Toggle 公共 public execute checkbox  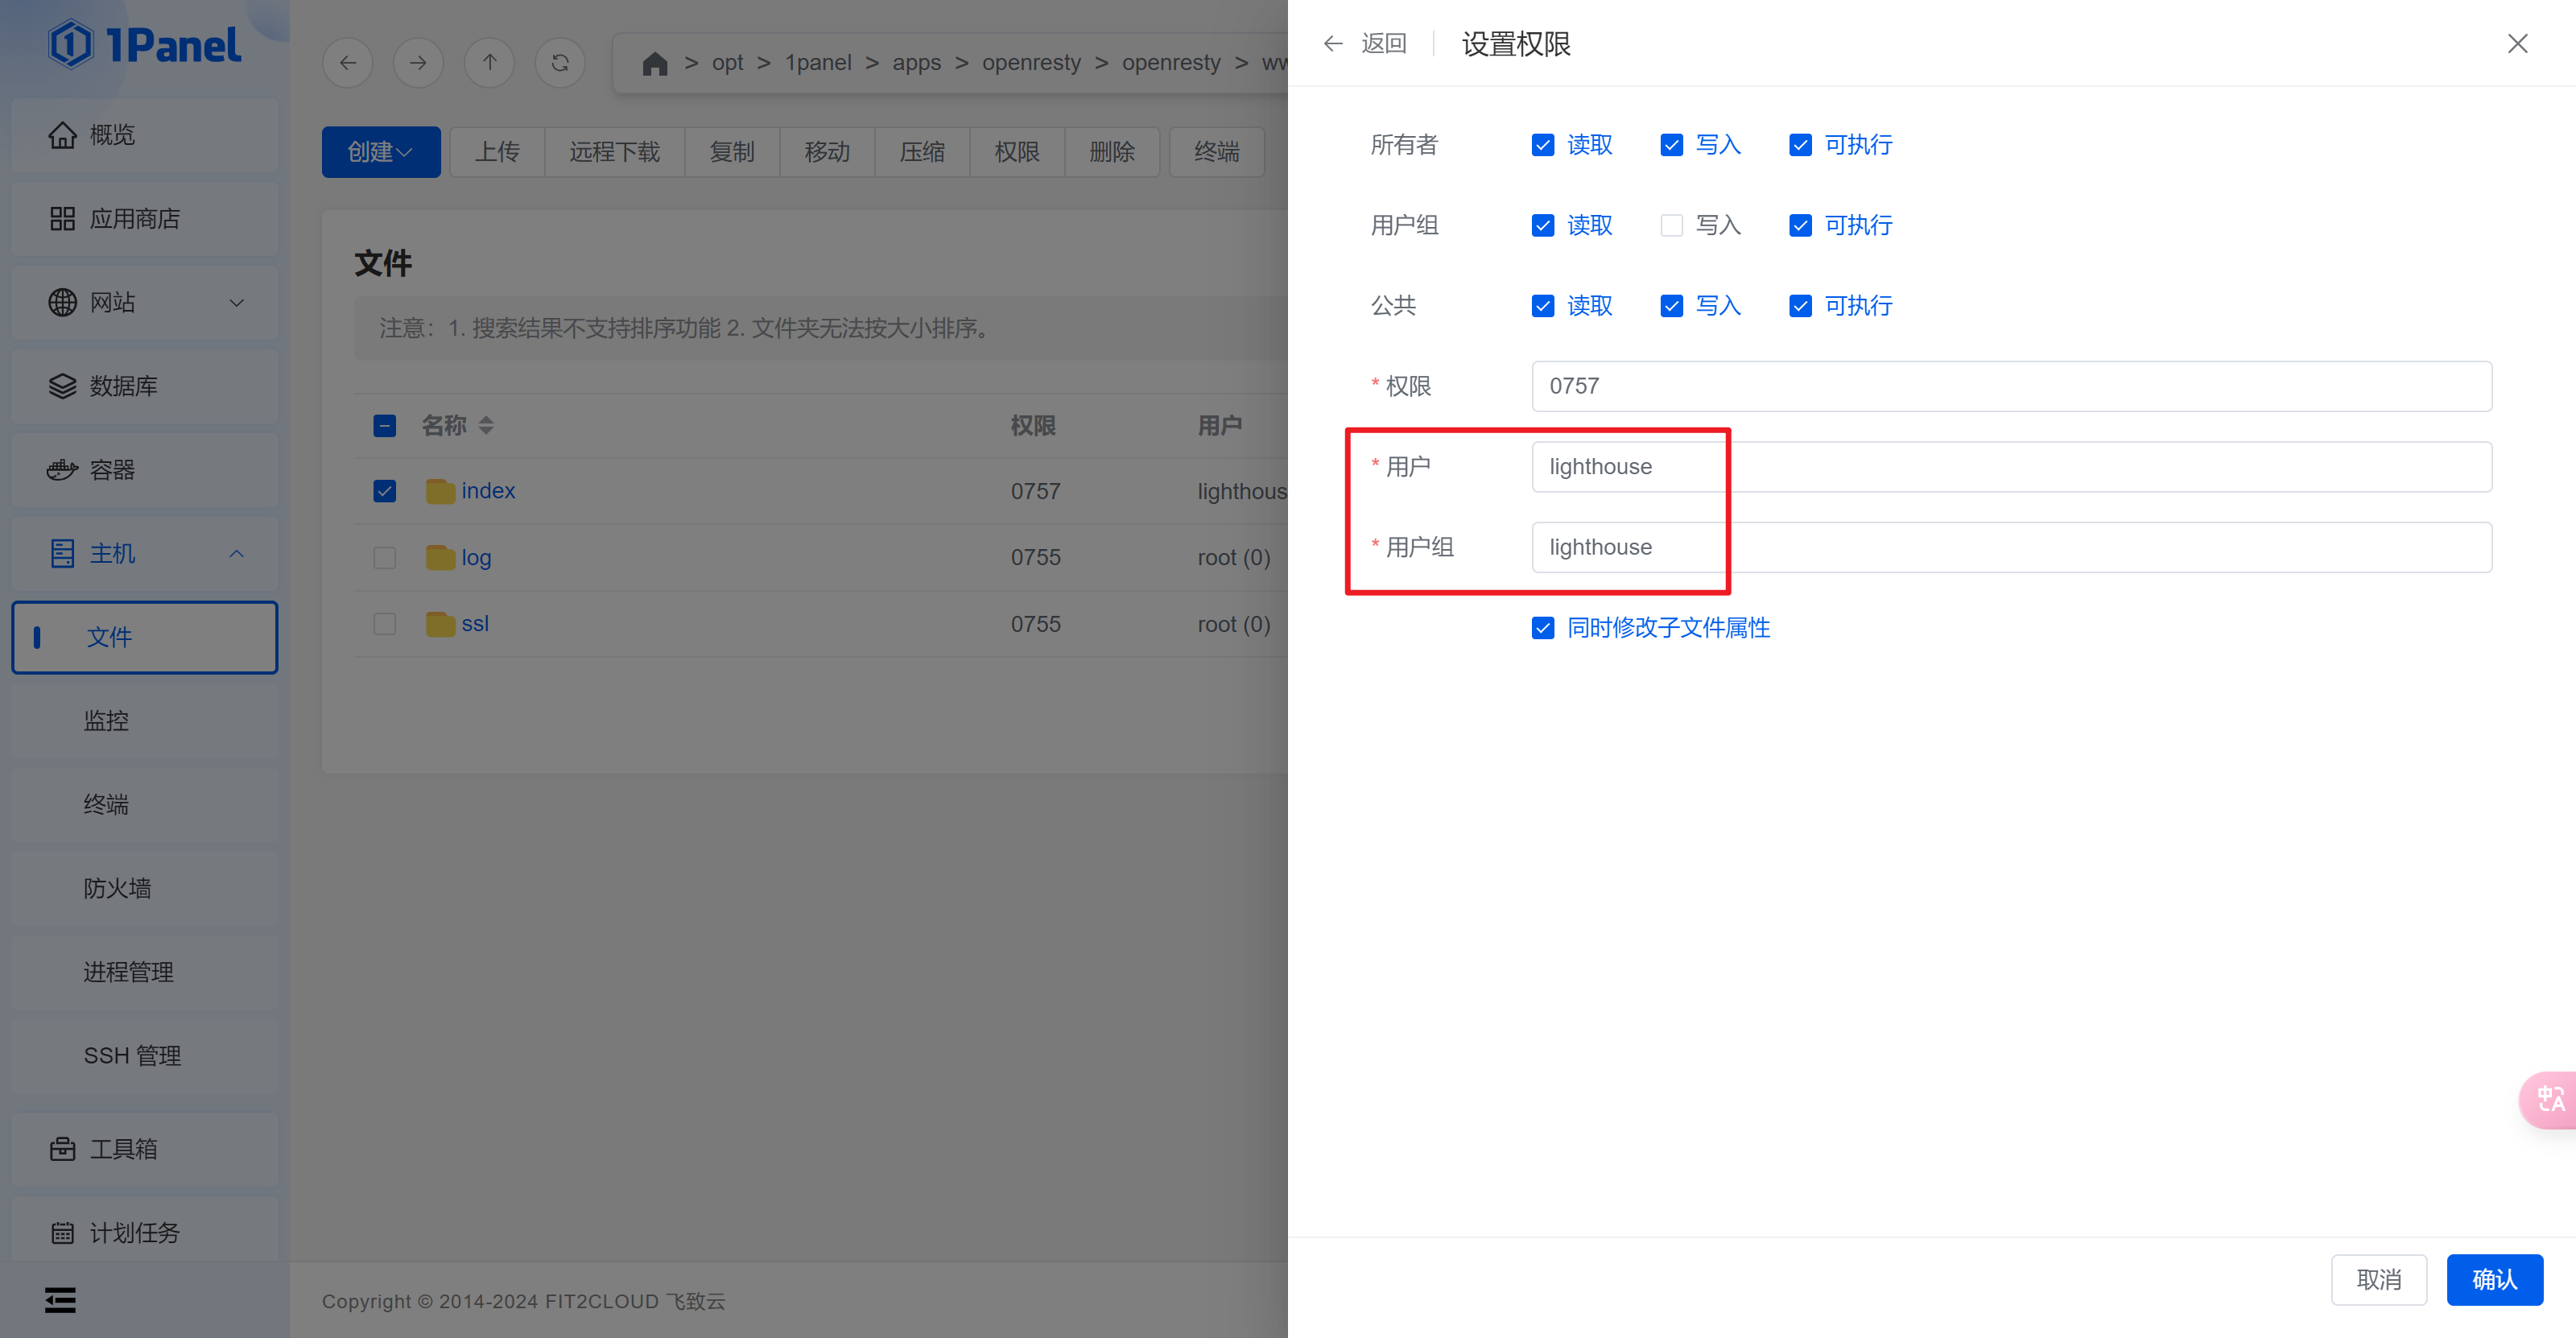pyautogui.click(x=1800, y=307)
